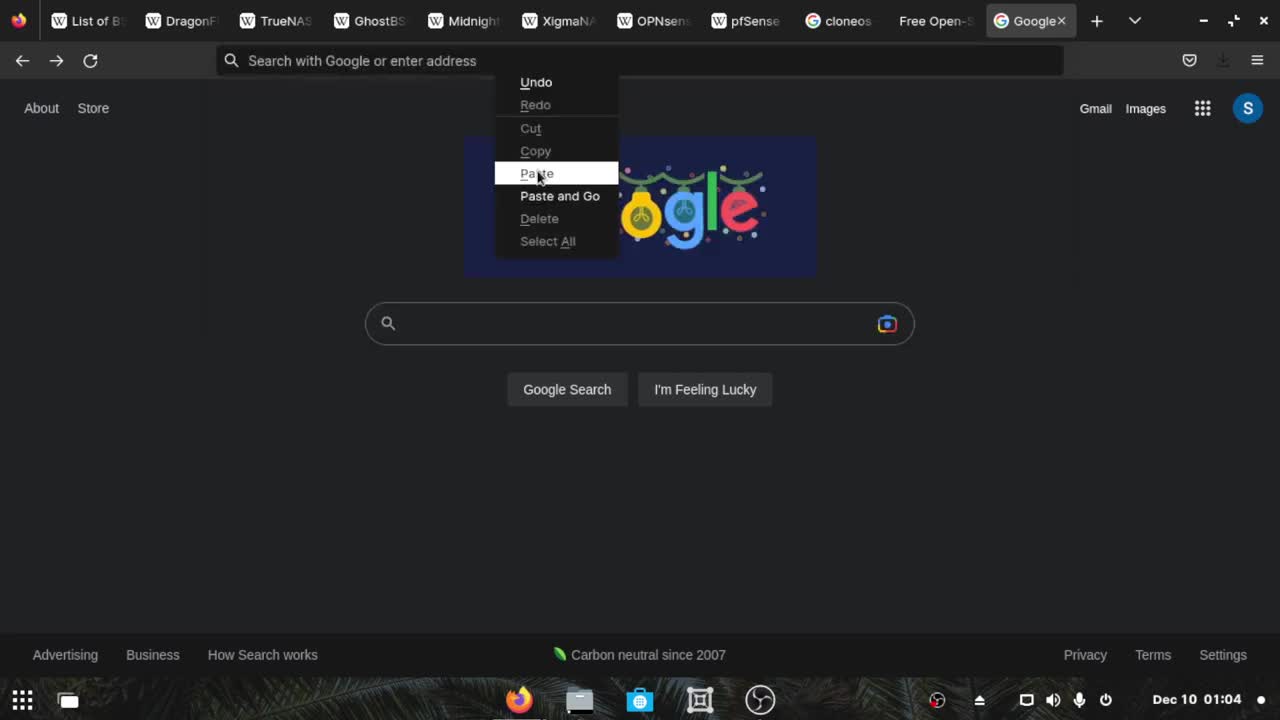Image resolution: width=1280 pixels, height=720 pixels.
Task: Focus the browser address bar
Action: (640, 61)
